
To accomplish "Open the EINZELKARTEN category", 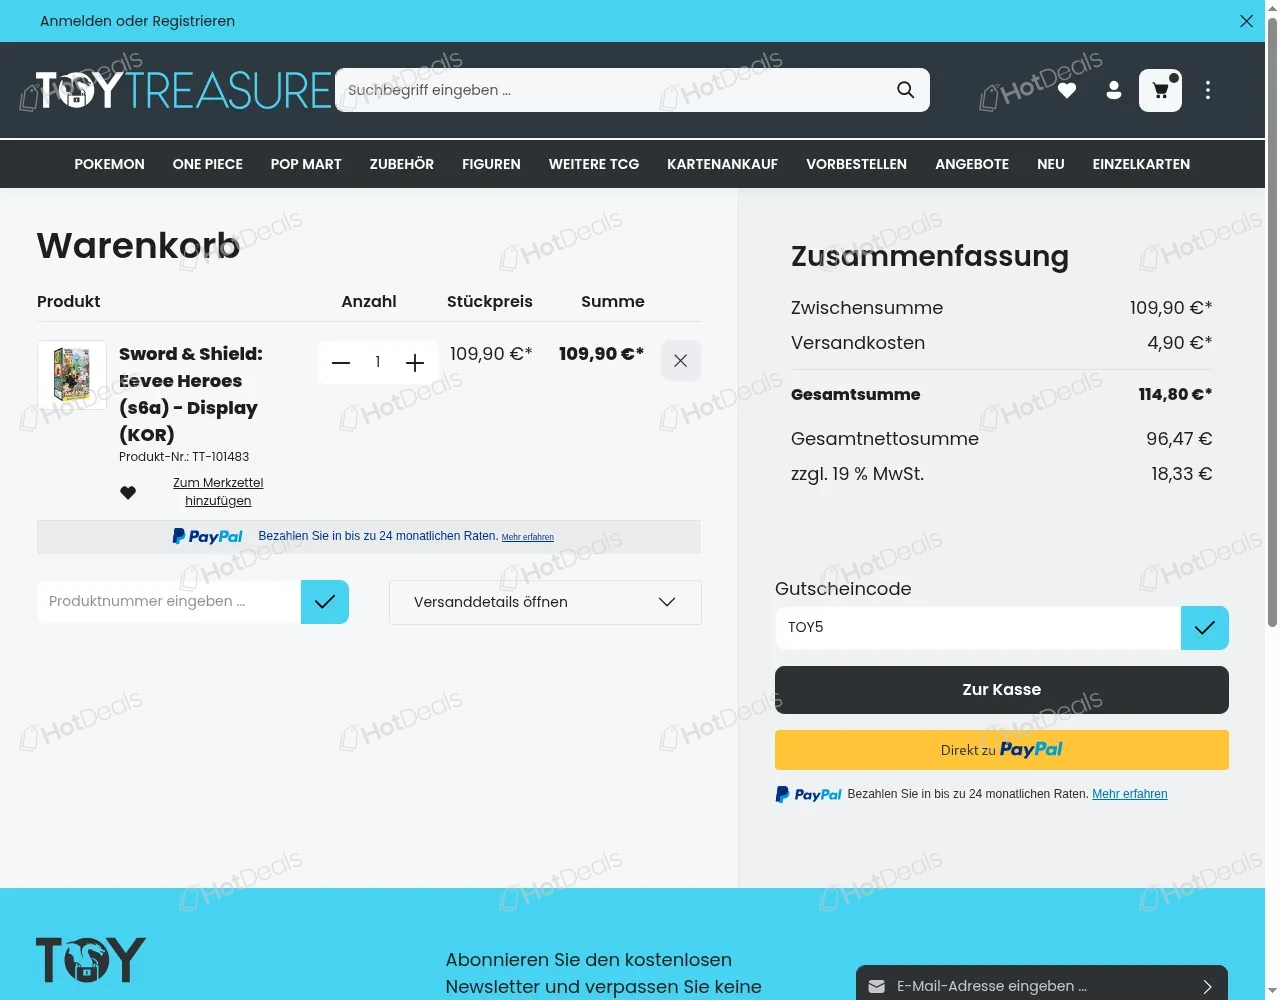I will (1141, 164).
